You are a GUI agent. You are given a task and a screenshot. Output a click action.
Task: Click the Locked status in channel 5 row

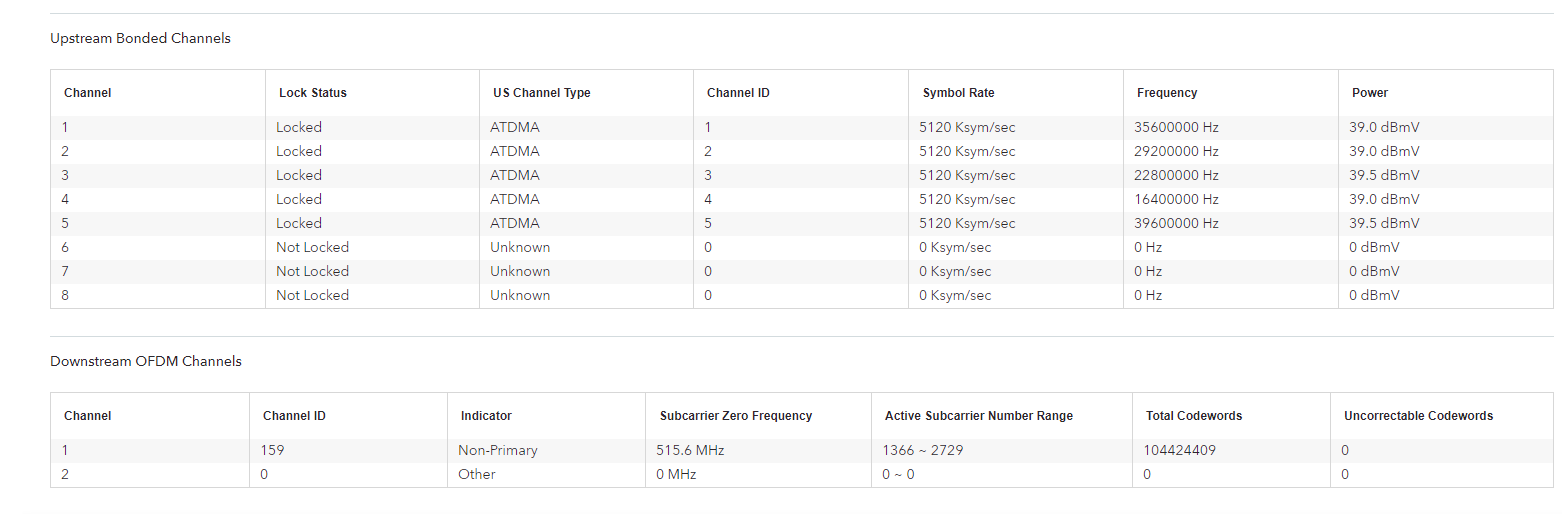click(299, 223)
